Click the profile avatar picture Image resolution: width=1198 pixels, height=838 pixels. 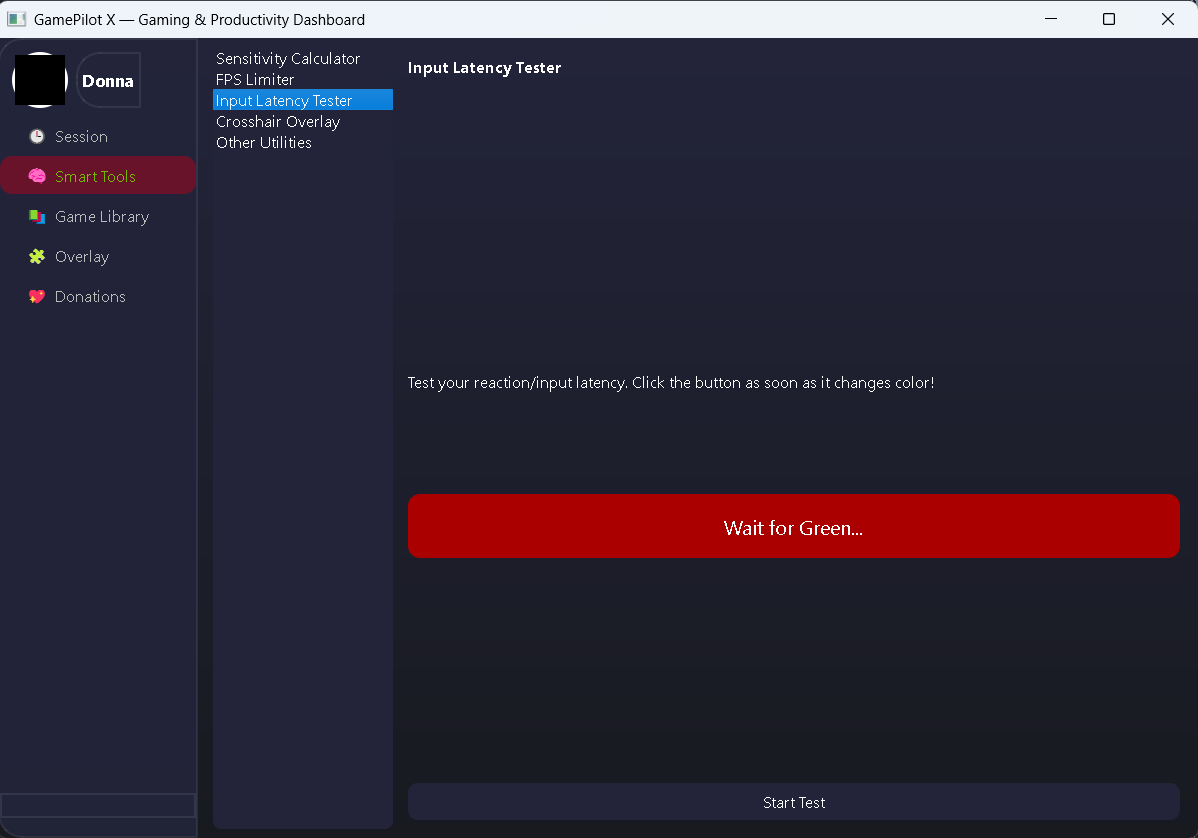(40, 80)
